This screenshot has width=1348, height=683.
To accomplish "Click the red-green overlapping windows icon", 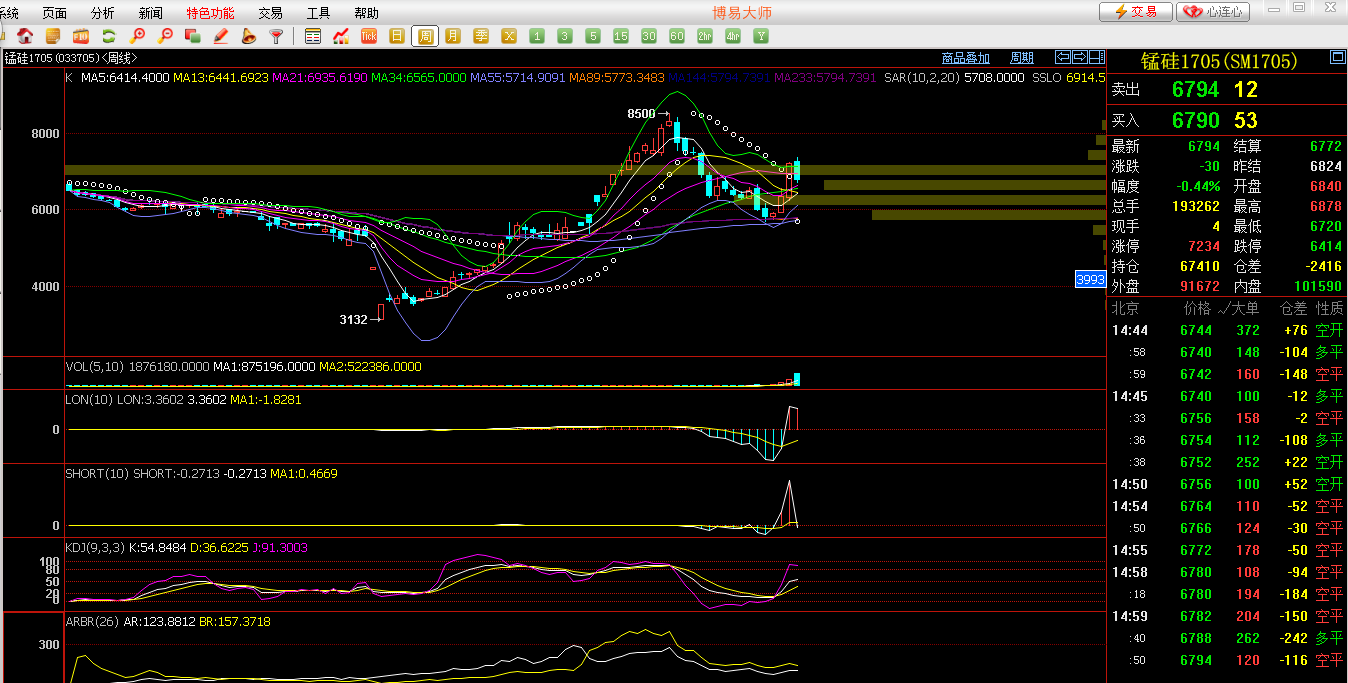I will point(193,36).
